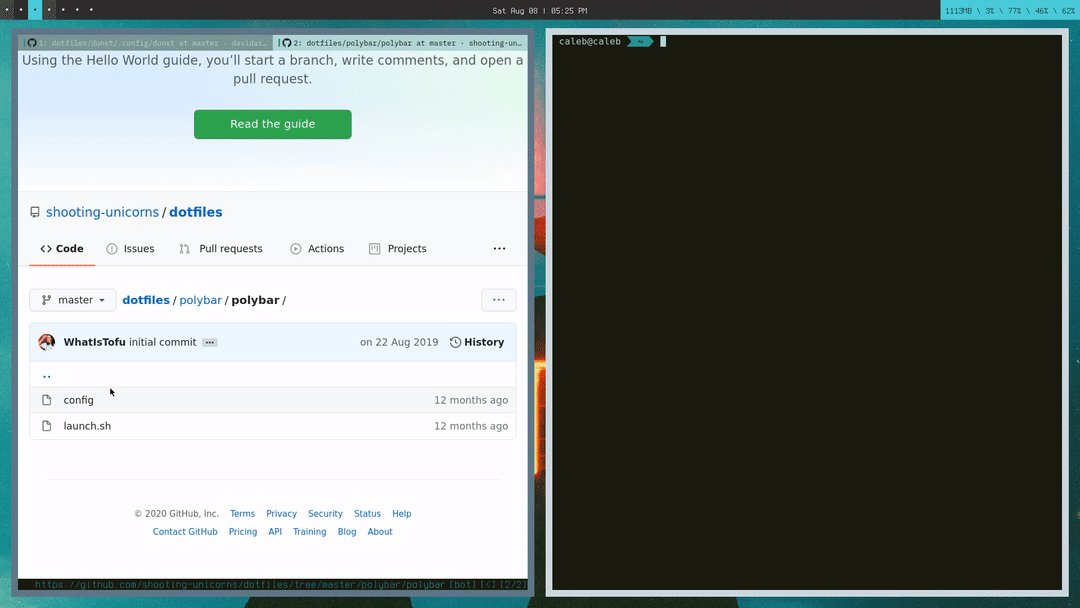
Task: Focus the terminal prompt caleb@caleb
Action: pyautogui.click(x=590, y=41)
